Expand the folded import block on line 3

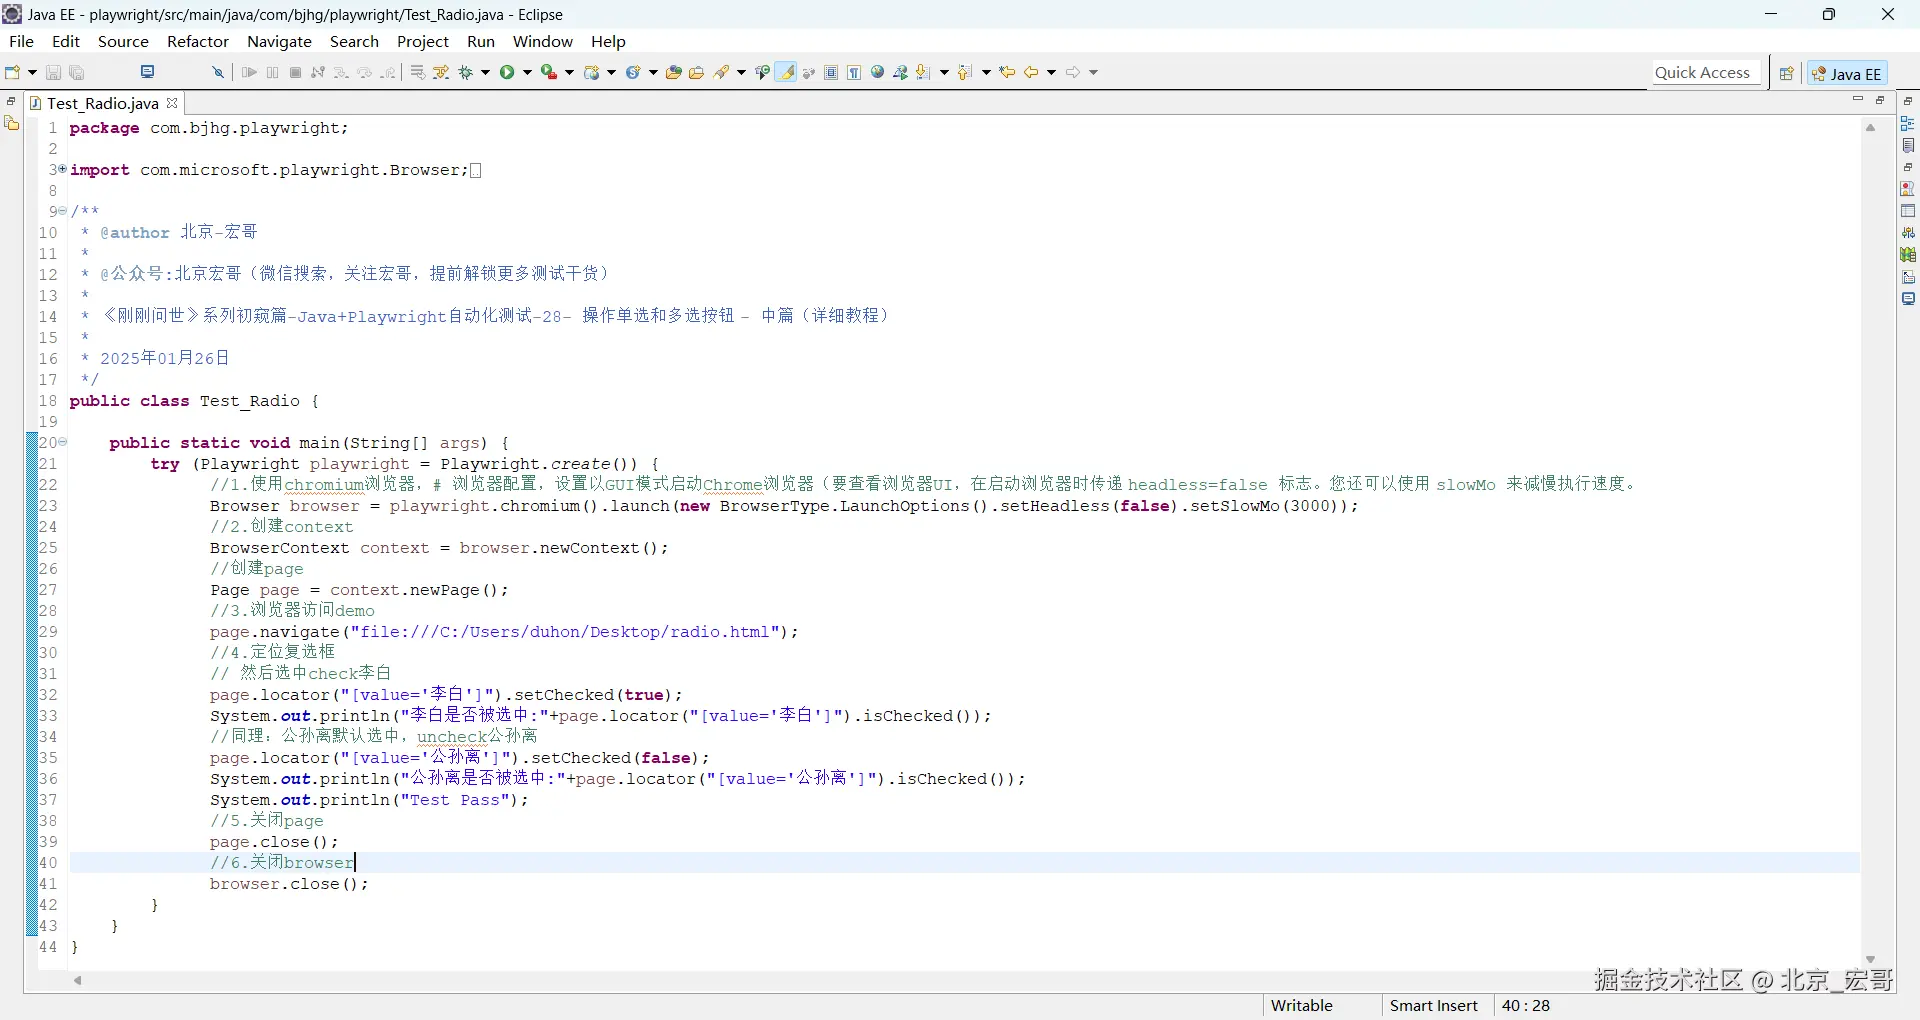[62, 169]
